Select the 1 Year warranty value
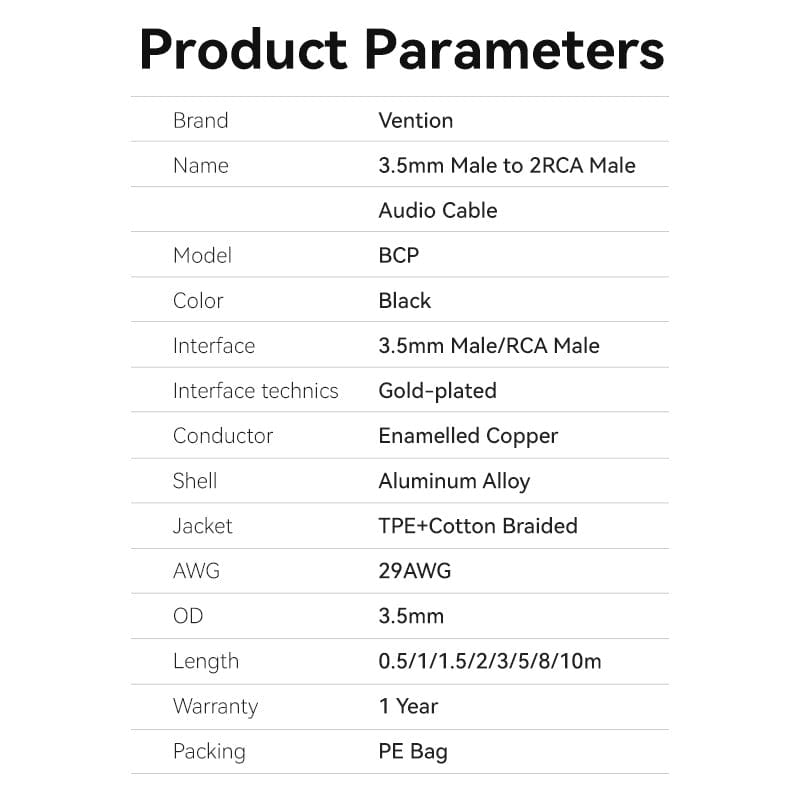This screenshot has height=800, width=800. tap(408, 706)
